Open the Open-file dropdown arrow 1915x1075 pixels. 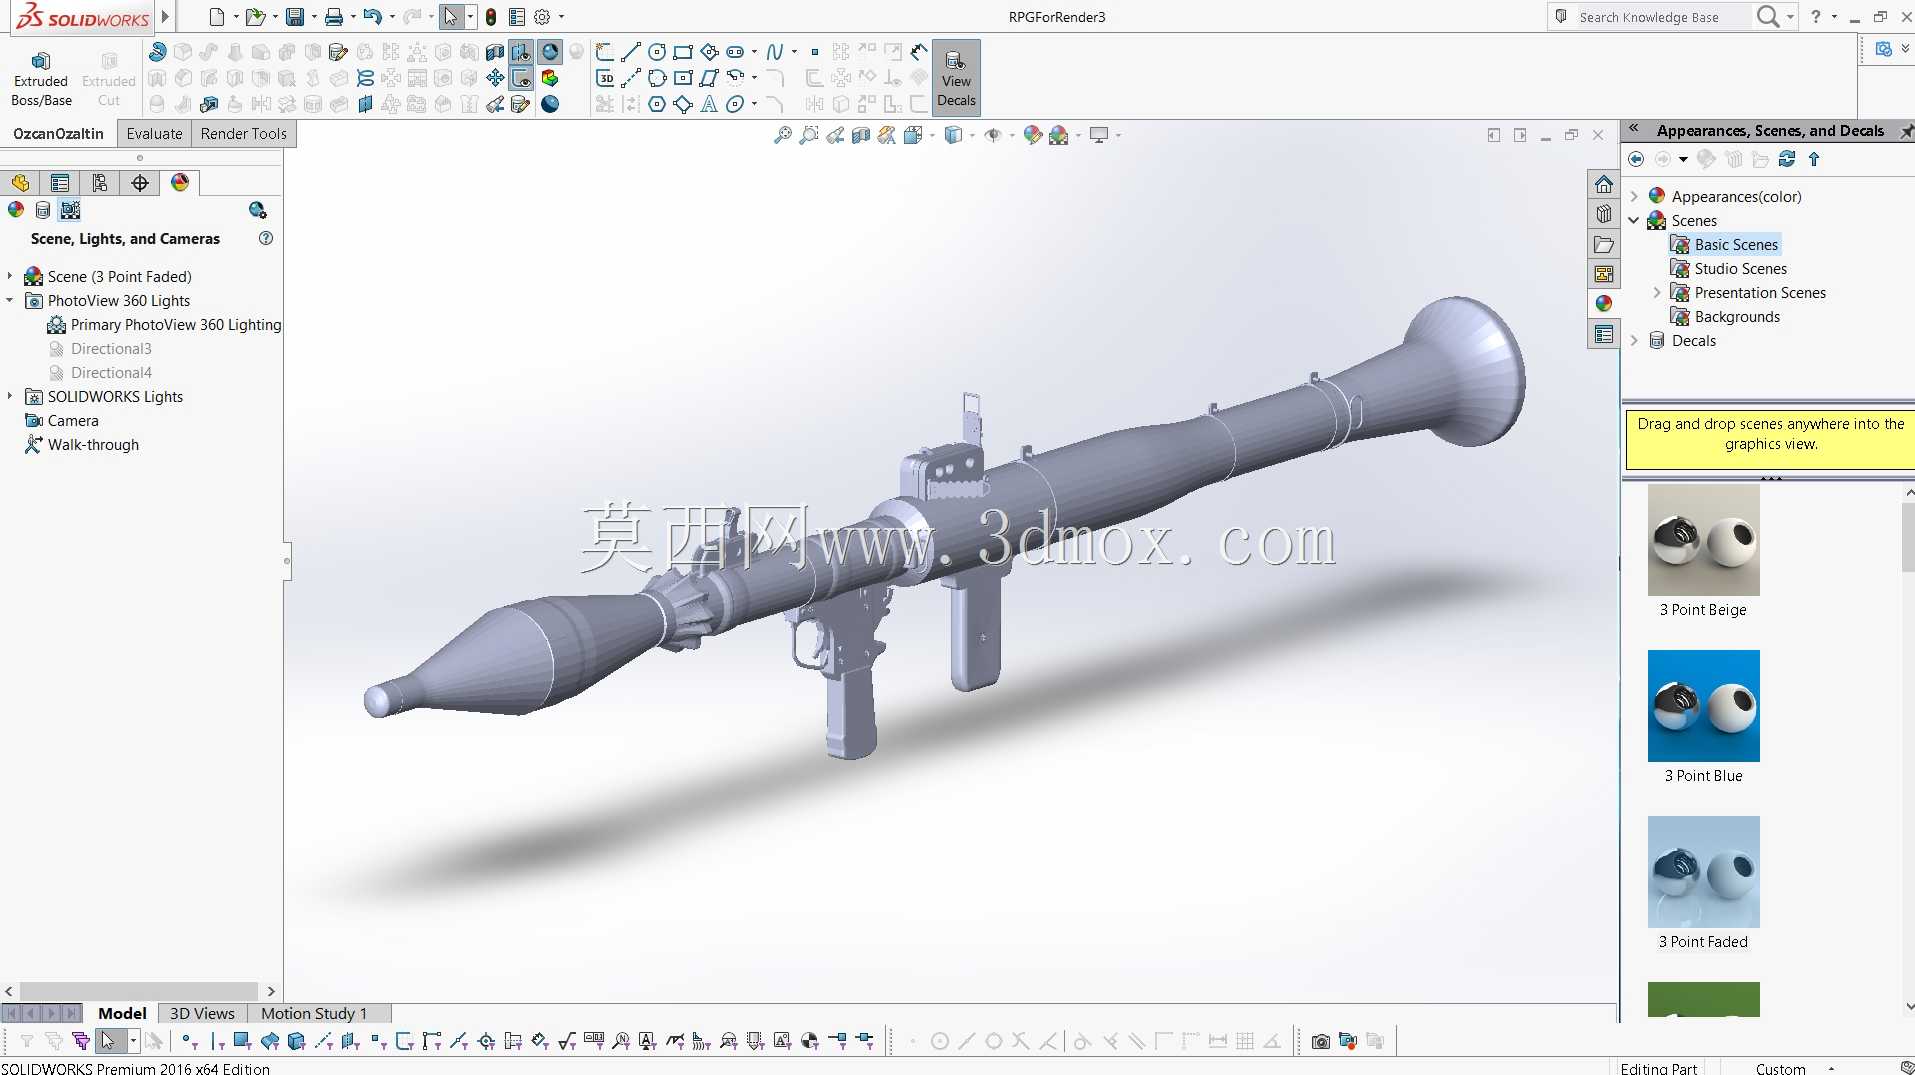(275, 17)
